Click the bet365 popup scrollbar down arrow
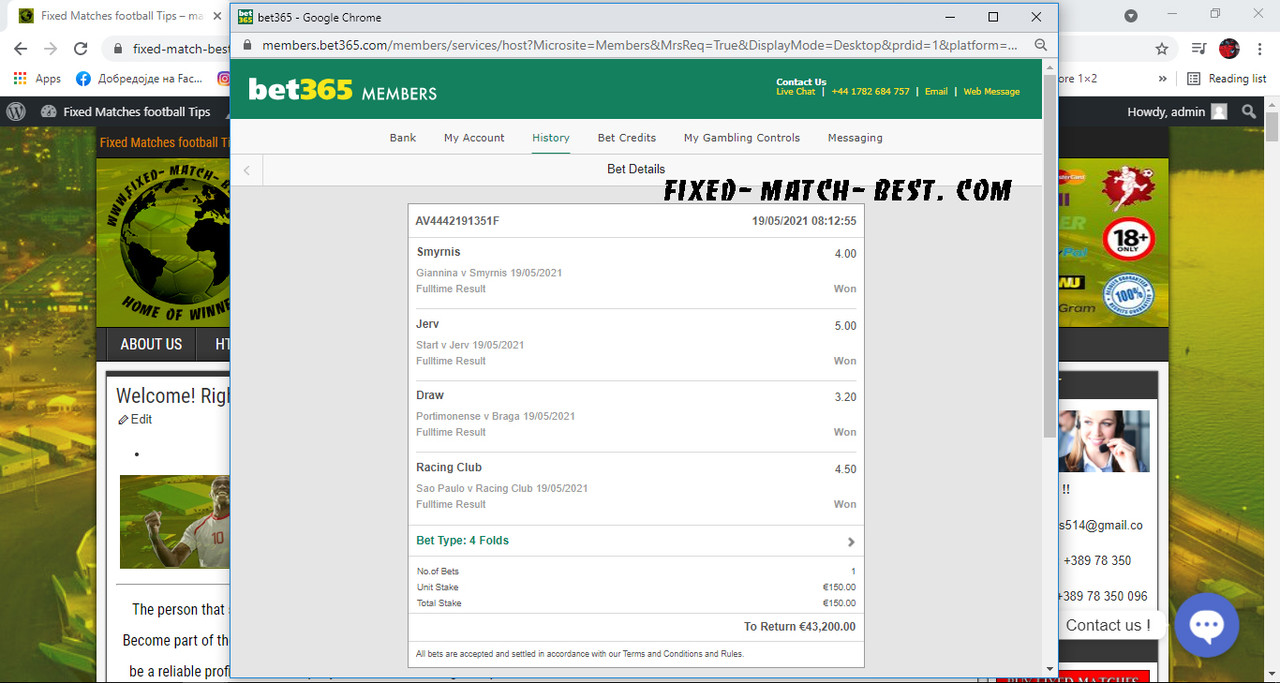The height and width of the screenshot is (683, 1280). pos(1049,669)
